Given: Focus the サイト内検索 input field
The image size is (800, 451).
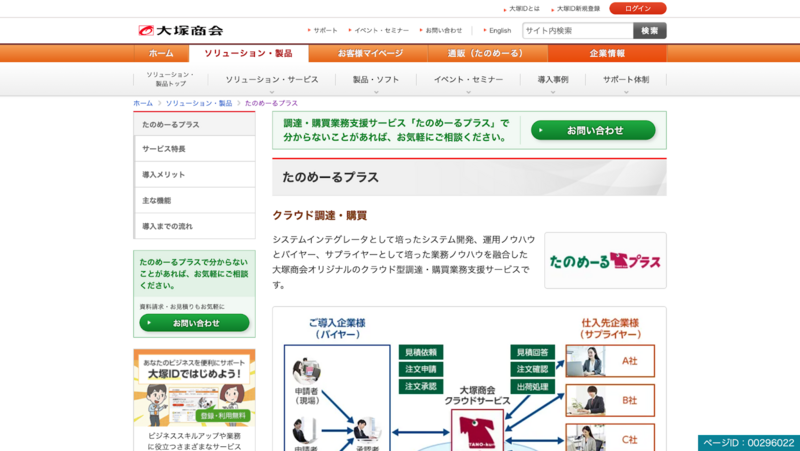Looking at the screenshot, I should [x=578, y=31].
